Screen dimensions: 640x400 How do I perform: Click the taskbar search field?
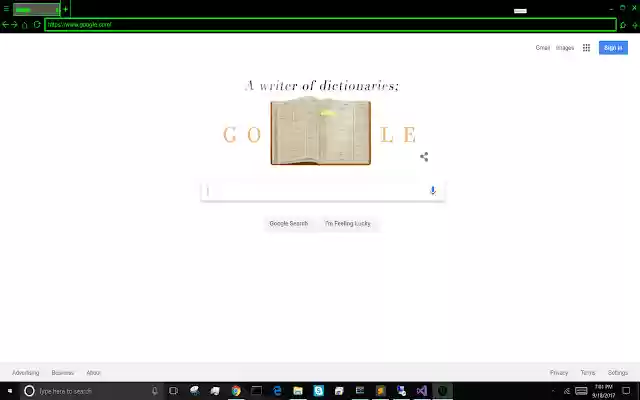[x=92, y=391]
